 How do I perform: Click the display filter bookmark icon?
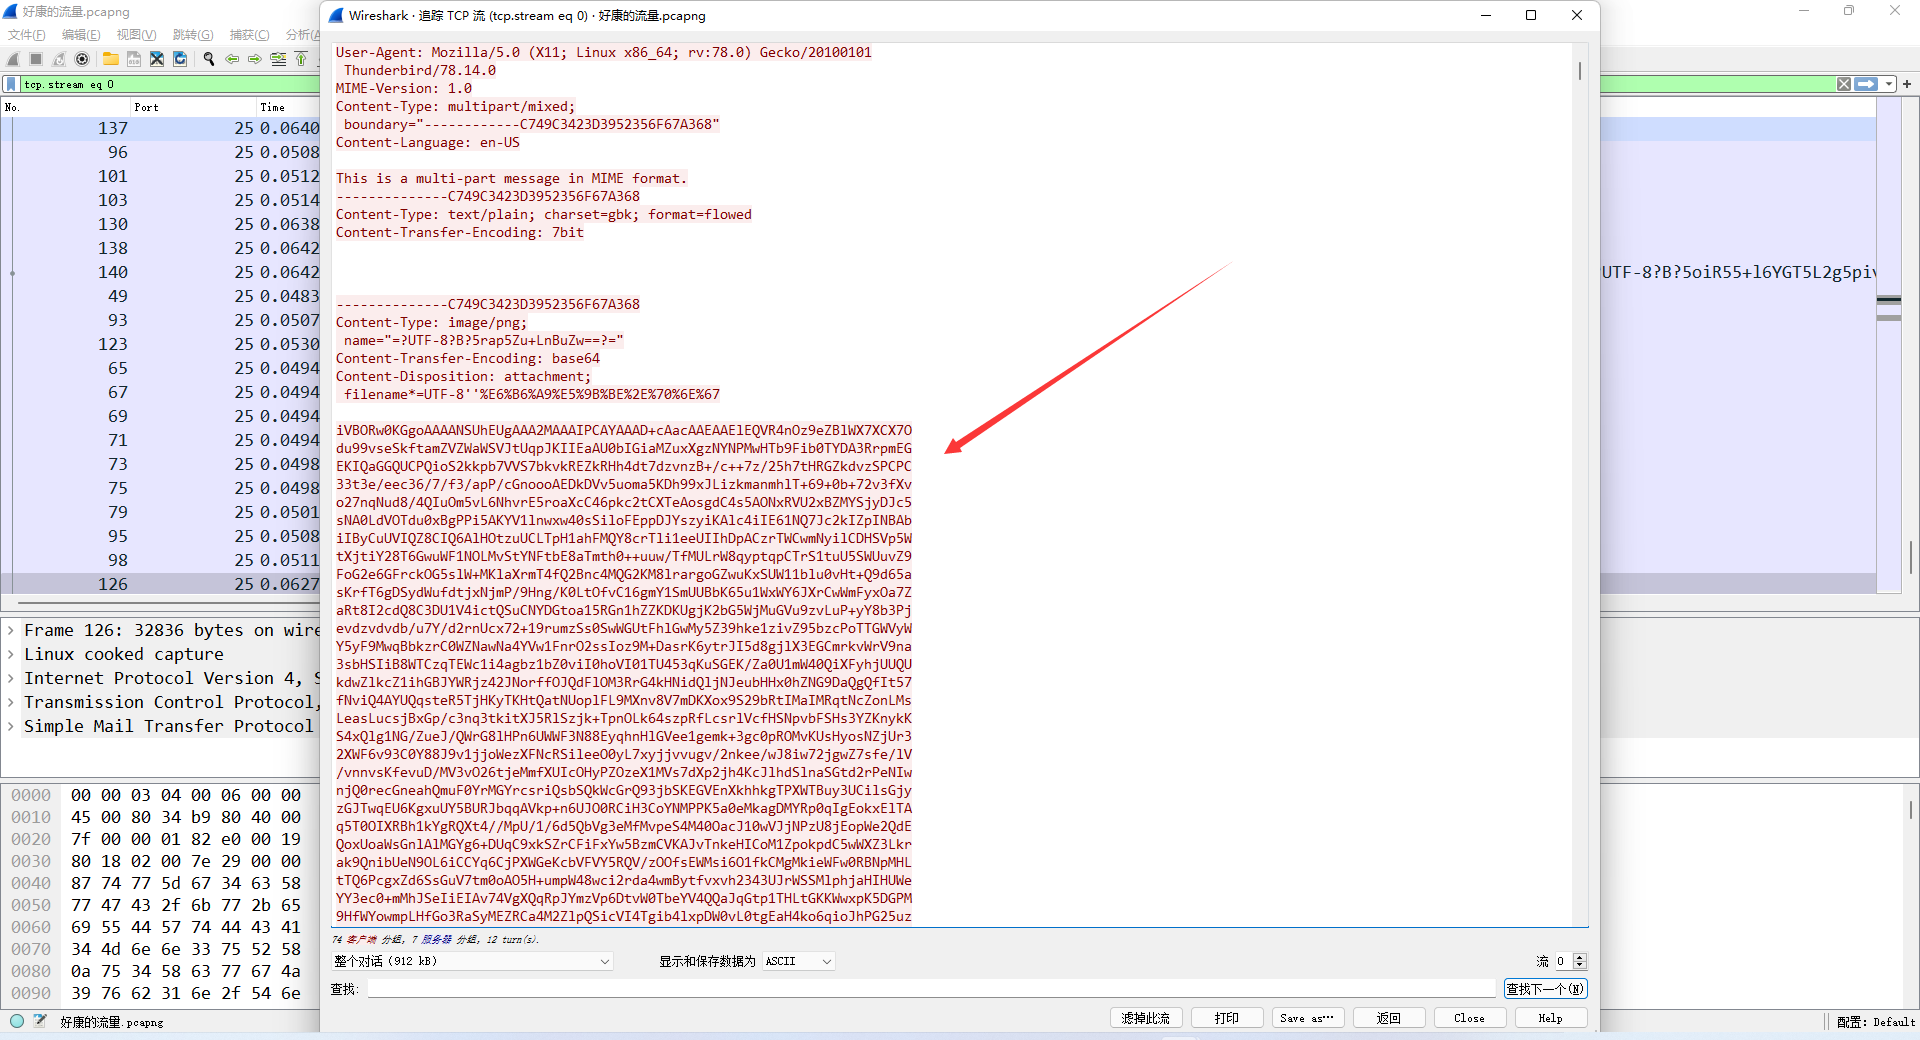coord(11,84)
